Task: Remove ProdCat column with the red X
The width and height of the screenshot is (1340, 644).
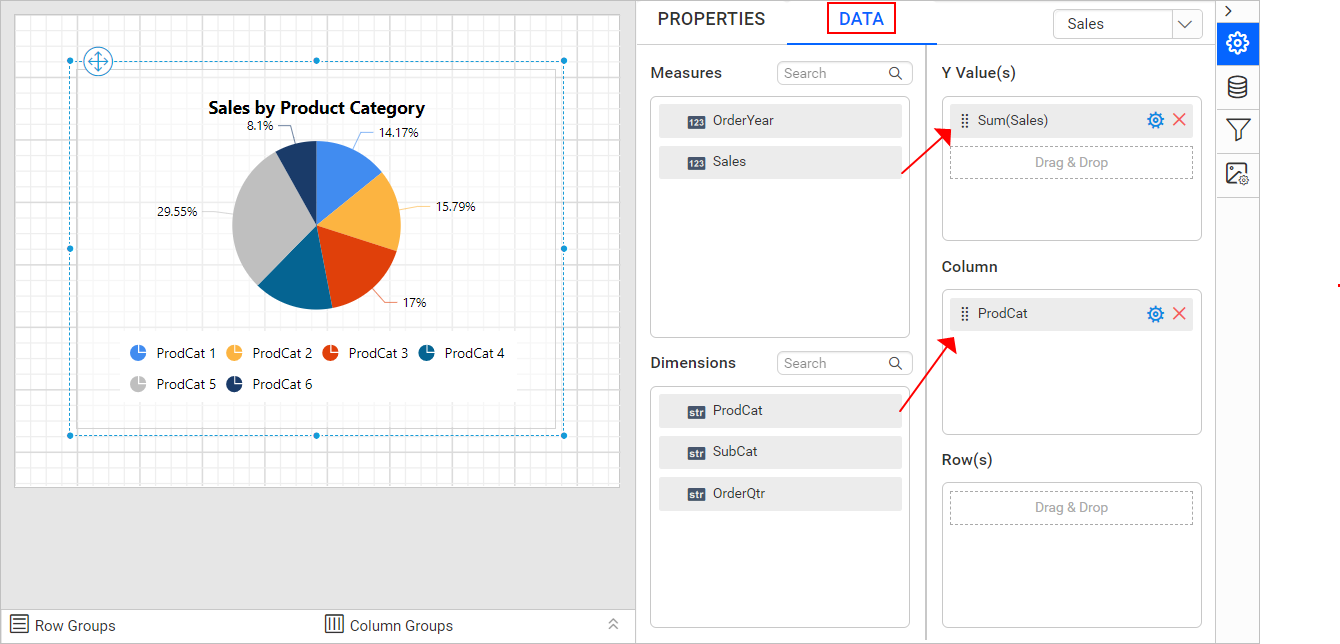Action: [x=1179, y=314]
